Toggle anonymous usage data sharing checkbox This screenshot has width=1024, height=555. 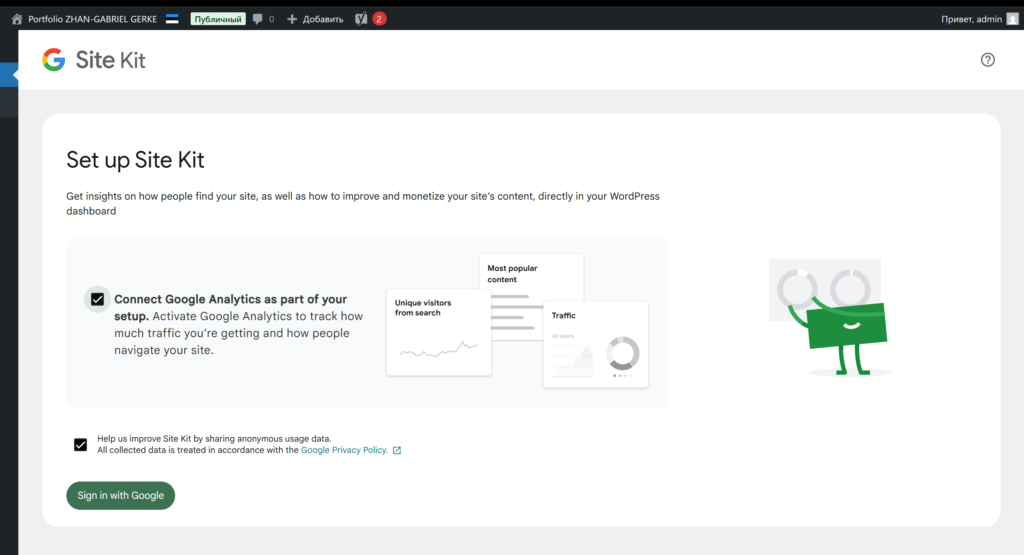80,445
